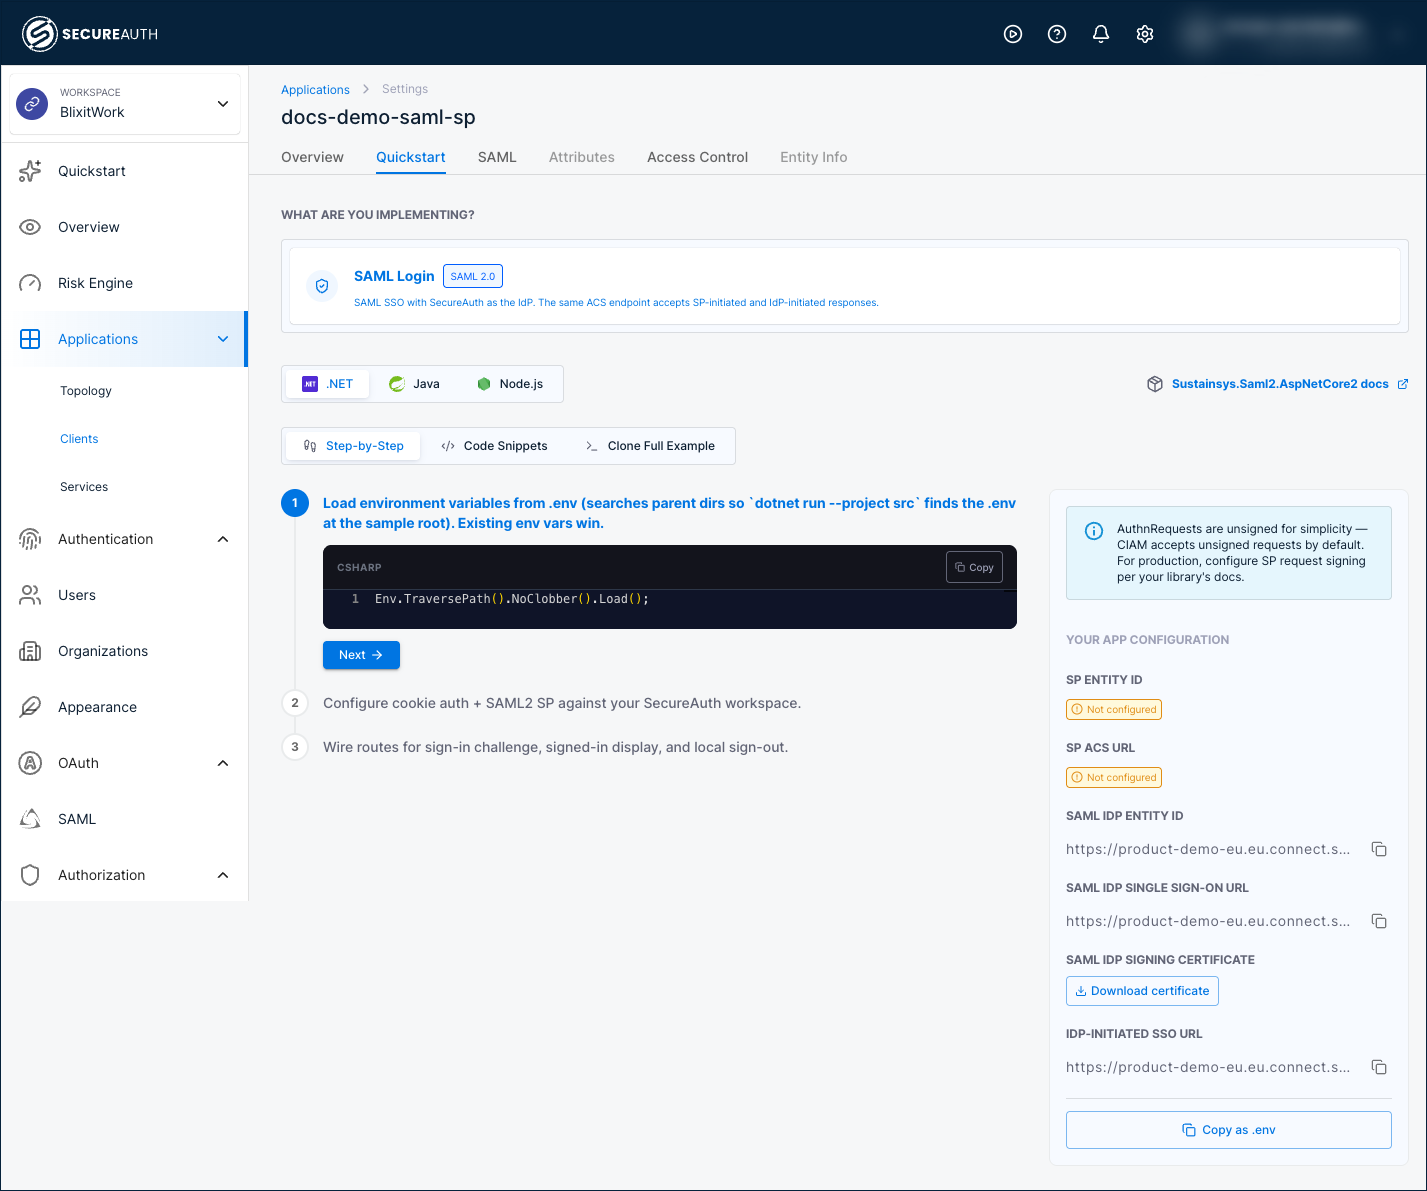Screen dimensions: 1427x1191
Task: Click the Applications grid icon
Action: (x=30, y=339)
